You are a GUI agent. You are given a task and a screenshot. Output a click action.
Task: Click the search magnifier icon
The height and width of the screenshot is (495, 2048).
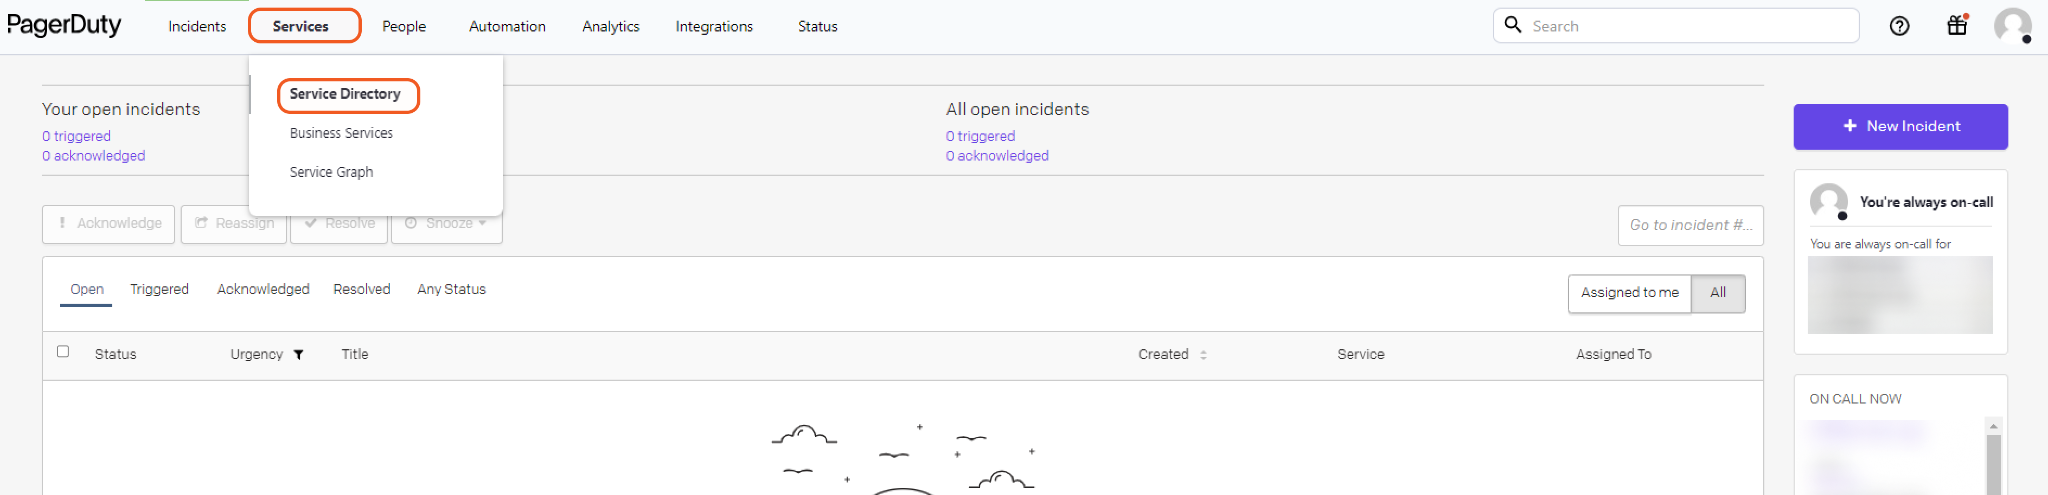pos(1513,24)
